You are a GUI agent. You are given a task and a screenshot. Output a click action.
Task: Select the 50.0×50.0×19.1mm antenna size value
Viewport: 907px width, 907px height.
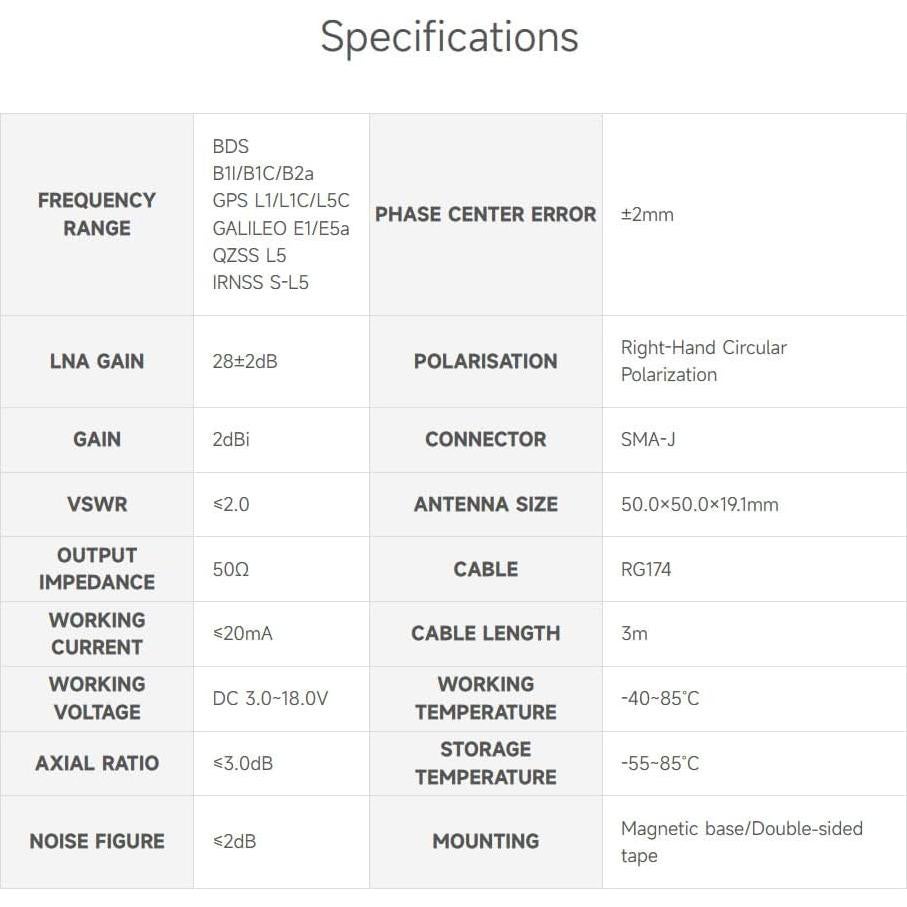(x=699, y=504)
